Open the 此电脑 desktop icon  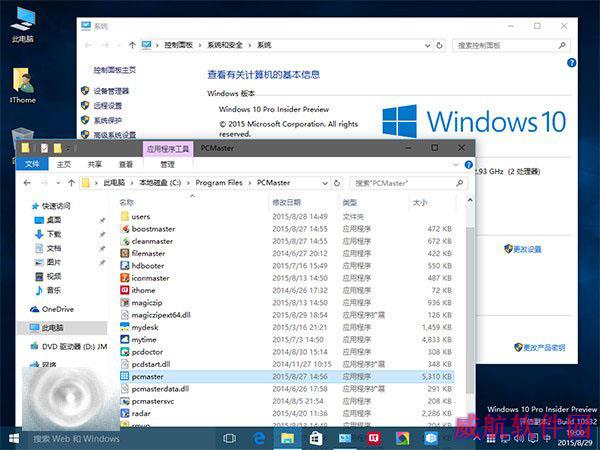point(23,25)
